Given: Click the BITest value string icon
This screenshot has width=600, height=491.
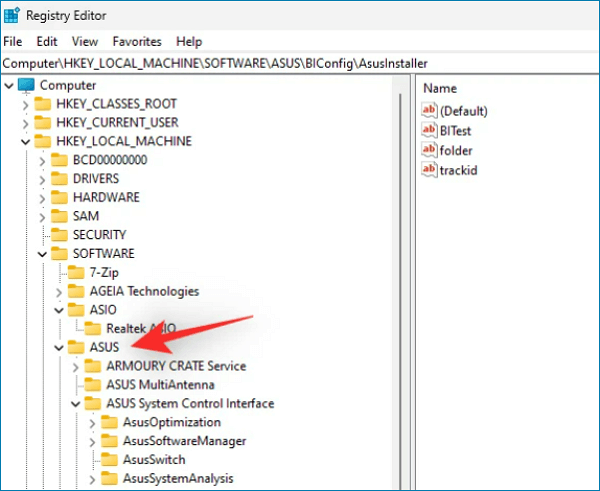Looking at the screenshot, I should [x=429, y=130].
